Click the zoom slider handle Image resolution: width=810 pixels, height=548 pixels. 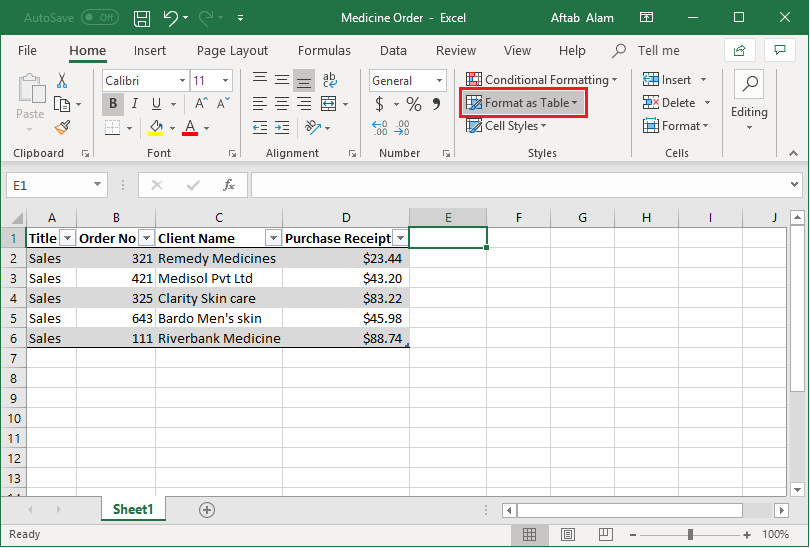tap(690, 535)
